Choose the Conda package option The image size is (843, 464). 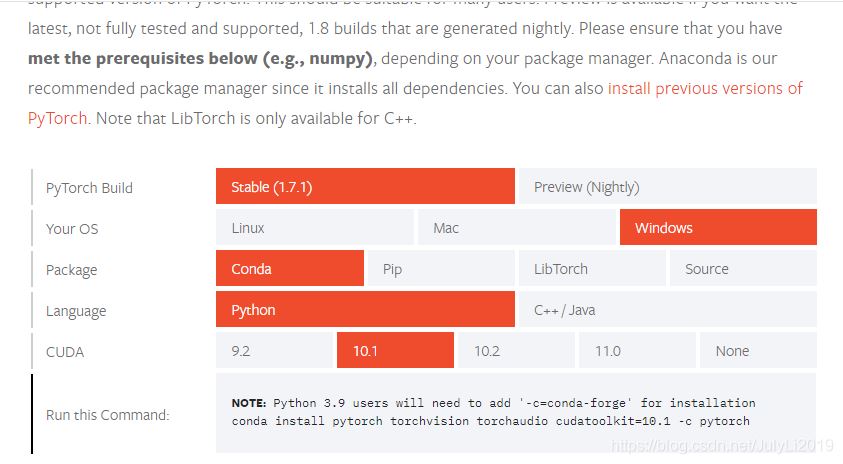290,269
